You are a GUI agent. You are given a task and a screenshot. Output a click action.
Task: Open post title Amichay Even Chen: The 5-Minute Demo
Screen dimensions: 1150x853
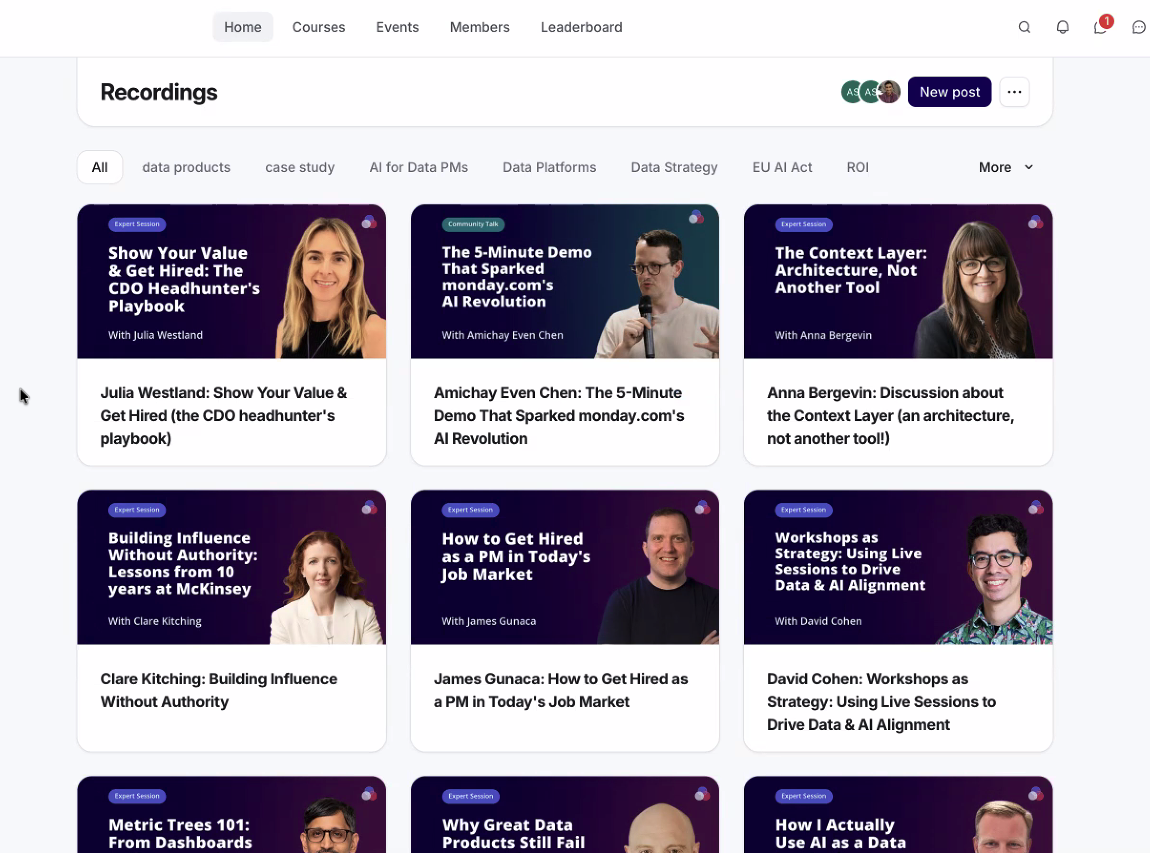[x=559, y=415]
